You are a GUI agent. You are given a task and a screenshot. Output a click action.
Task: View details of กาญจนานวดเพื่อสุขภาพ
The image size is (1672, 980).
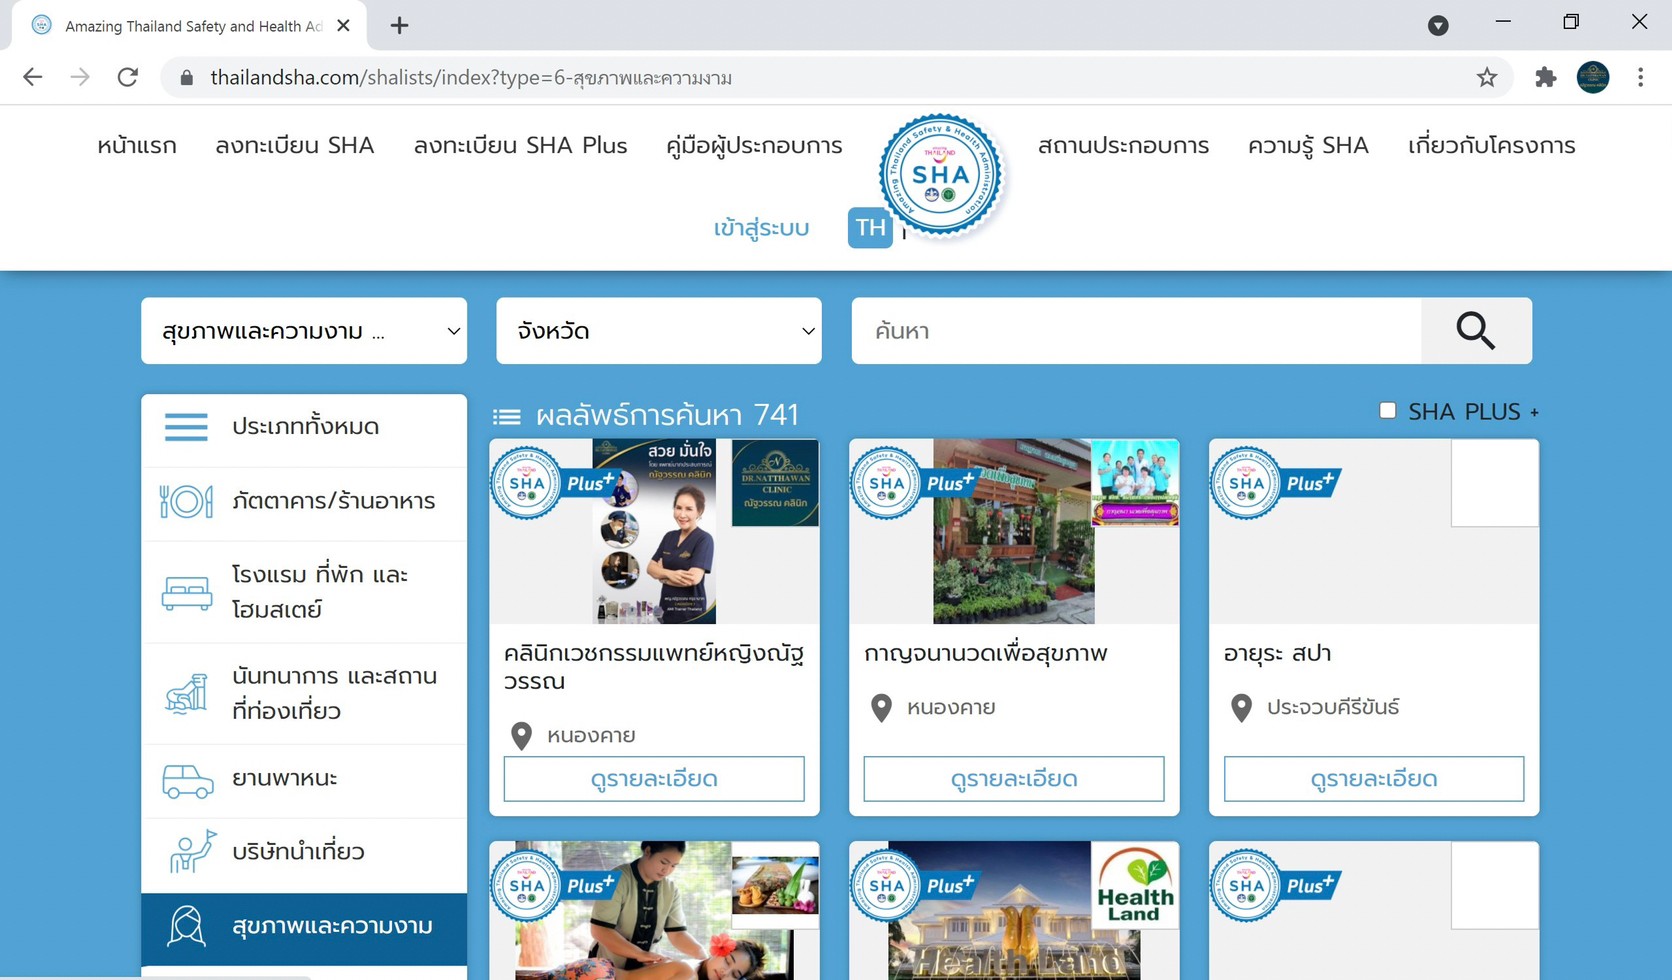click(1014, 778)
